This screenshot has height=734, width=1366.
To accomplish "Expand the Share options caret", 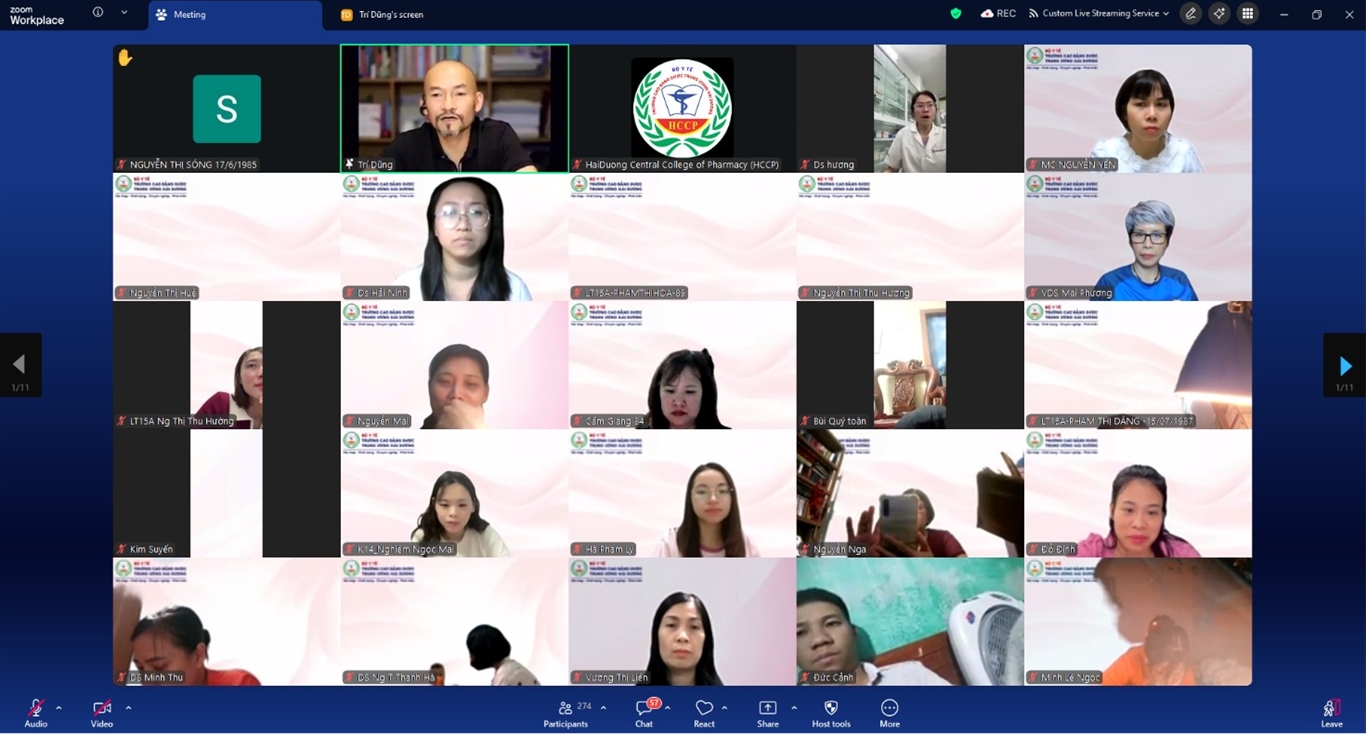I will click(794, 708).
